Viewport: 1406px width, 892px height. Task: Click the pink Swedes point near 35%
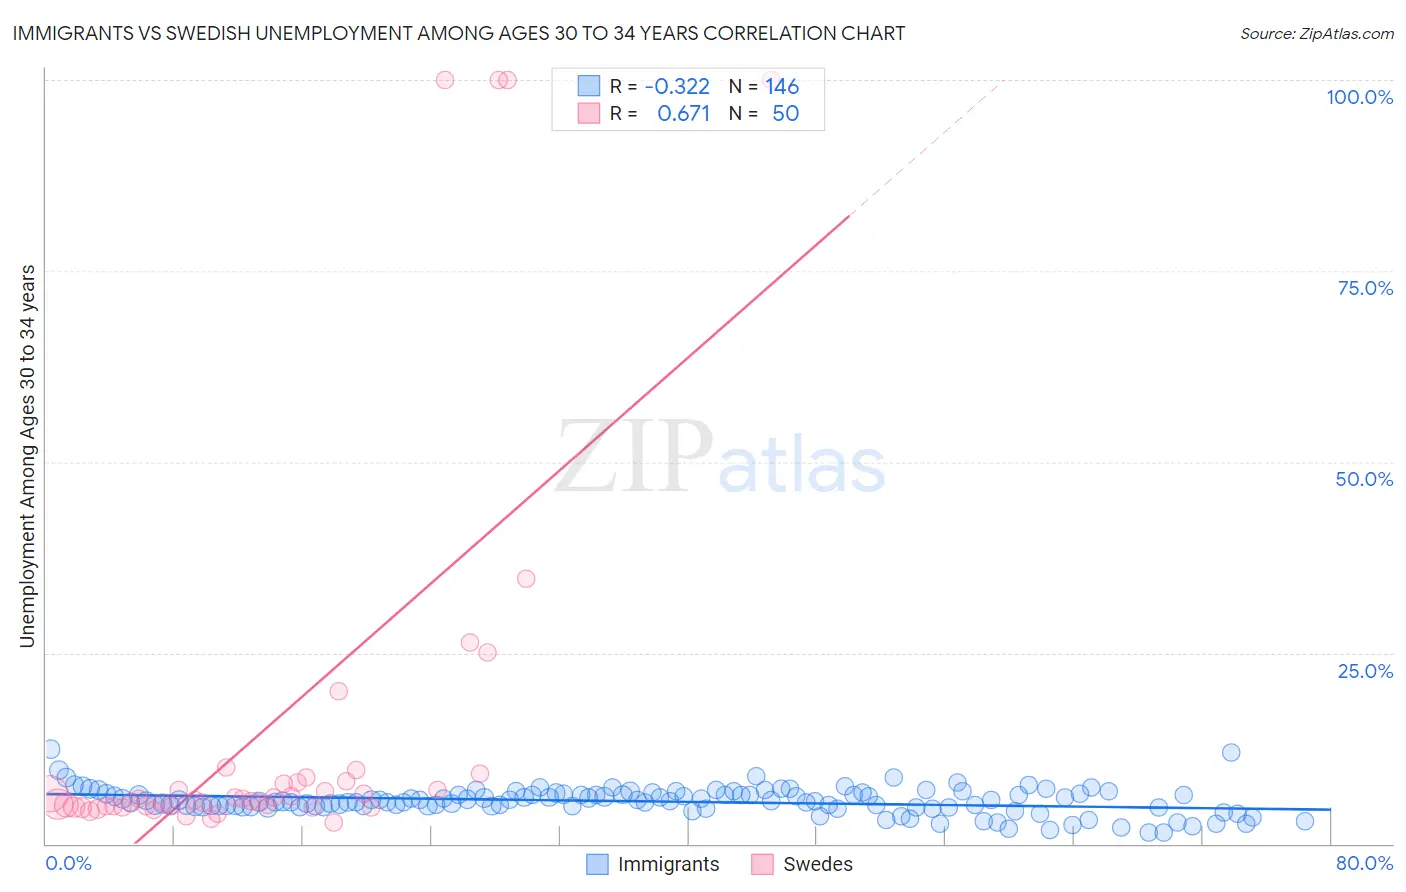(x=526, y=578)
